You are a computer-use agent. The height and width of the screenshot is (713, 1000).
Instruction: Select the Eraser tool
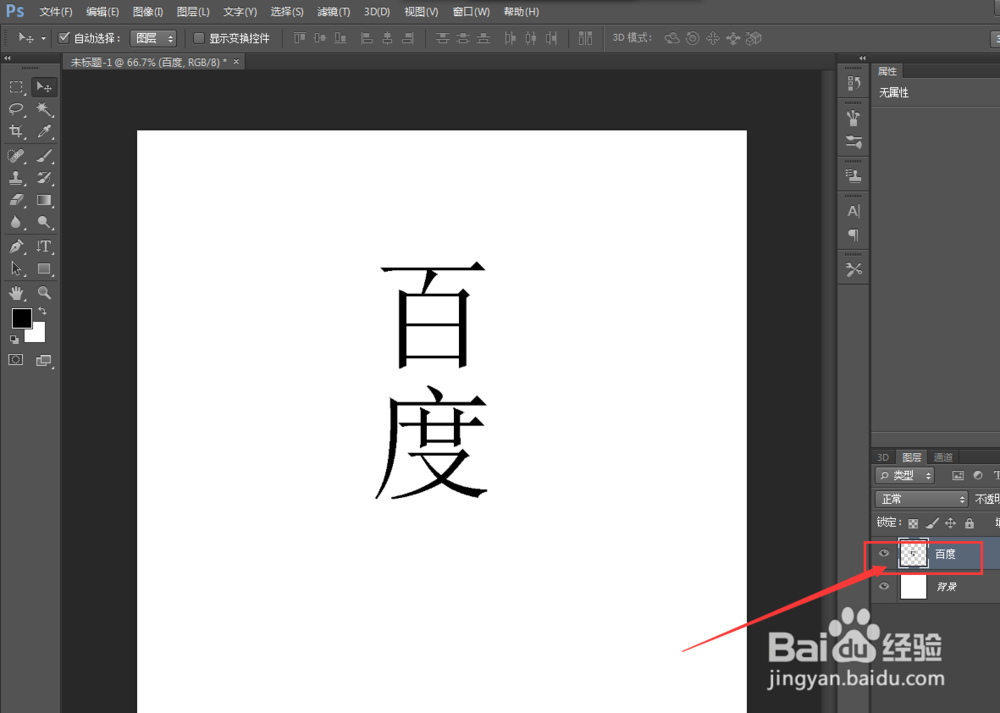tap(17, 200)
